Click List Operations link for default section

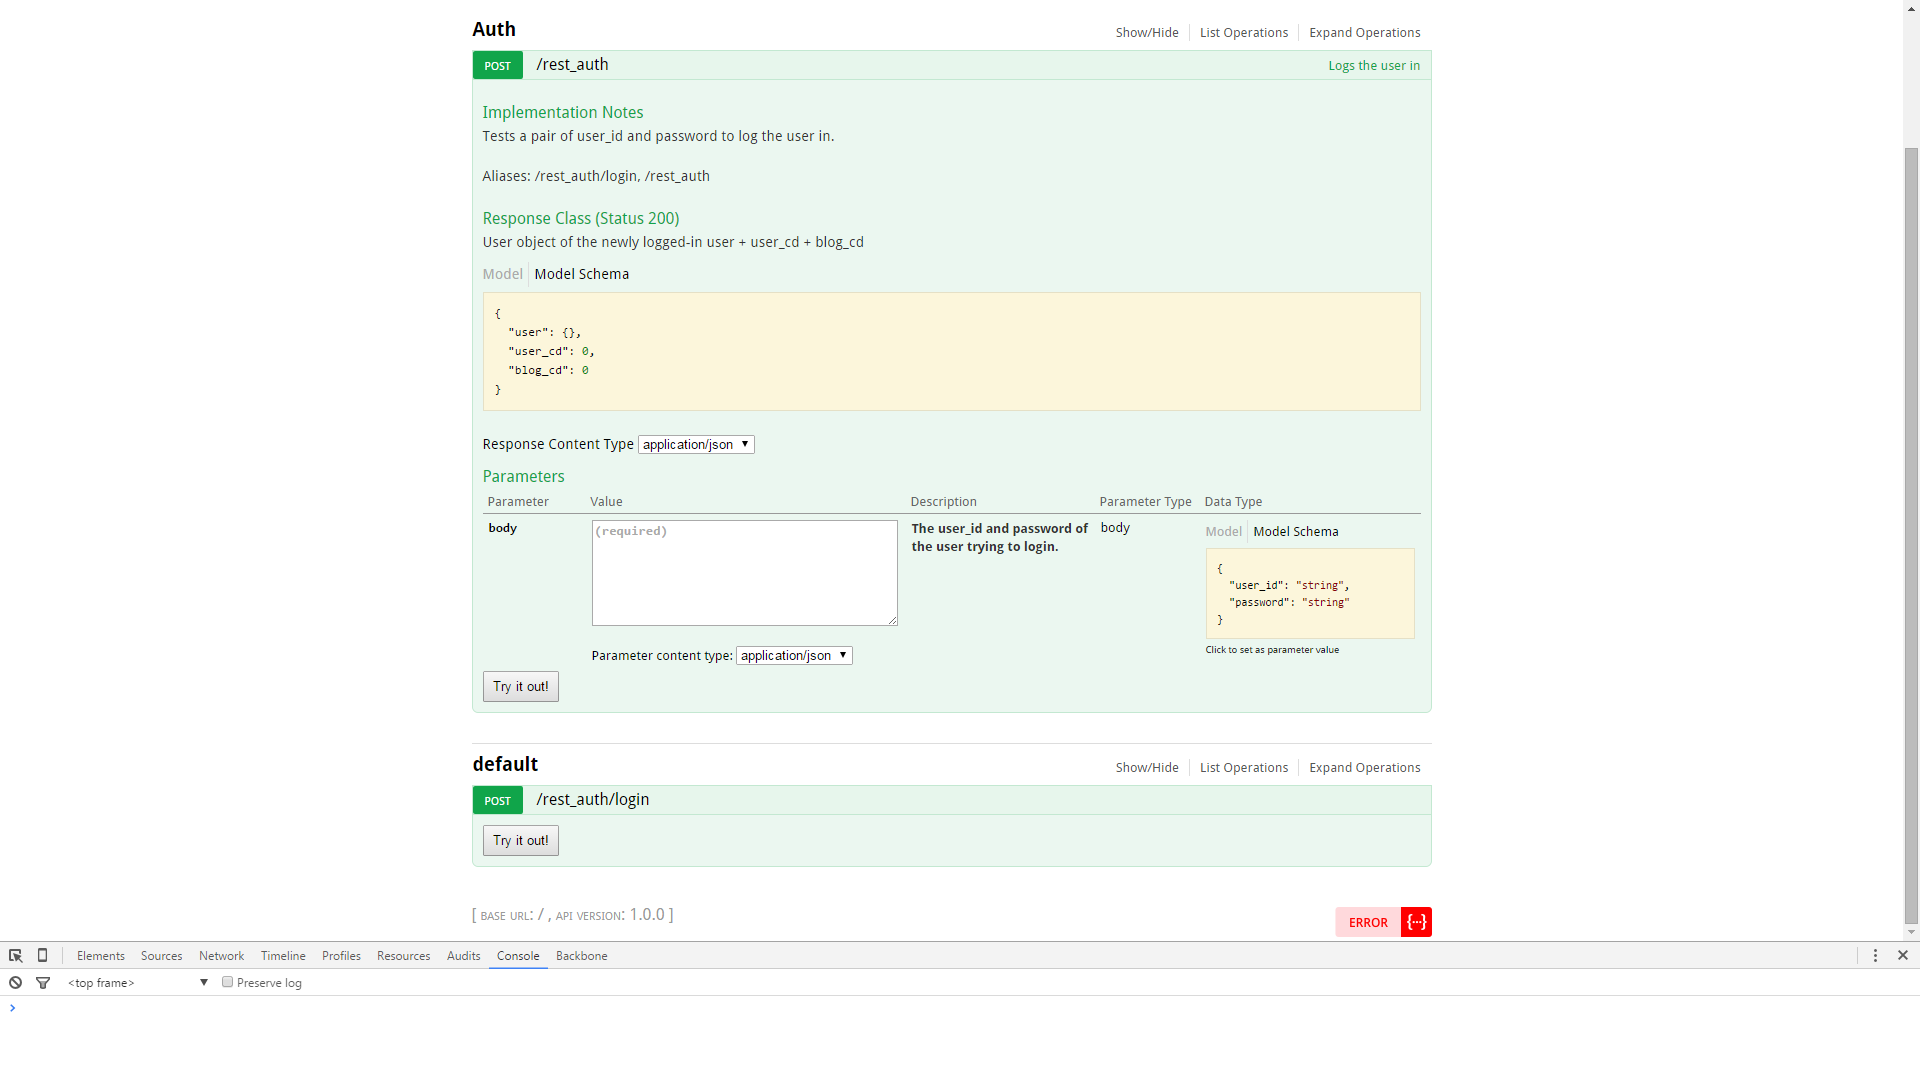1243,768
